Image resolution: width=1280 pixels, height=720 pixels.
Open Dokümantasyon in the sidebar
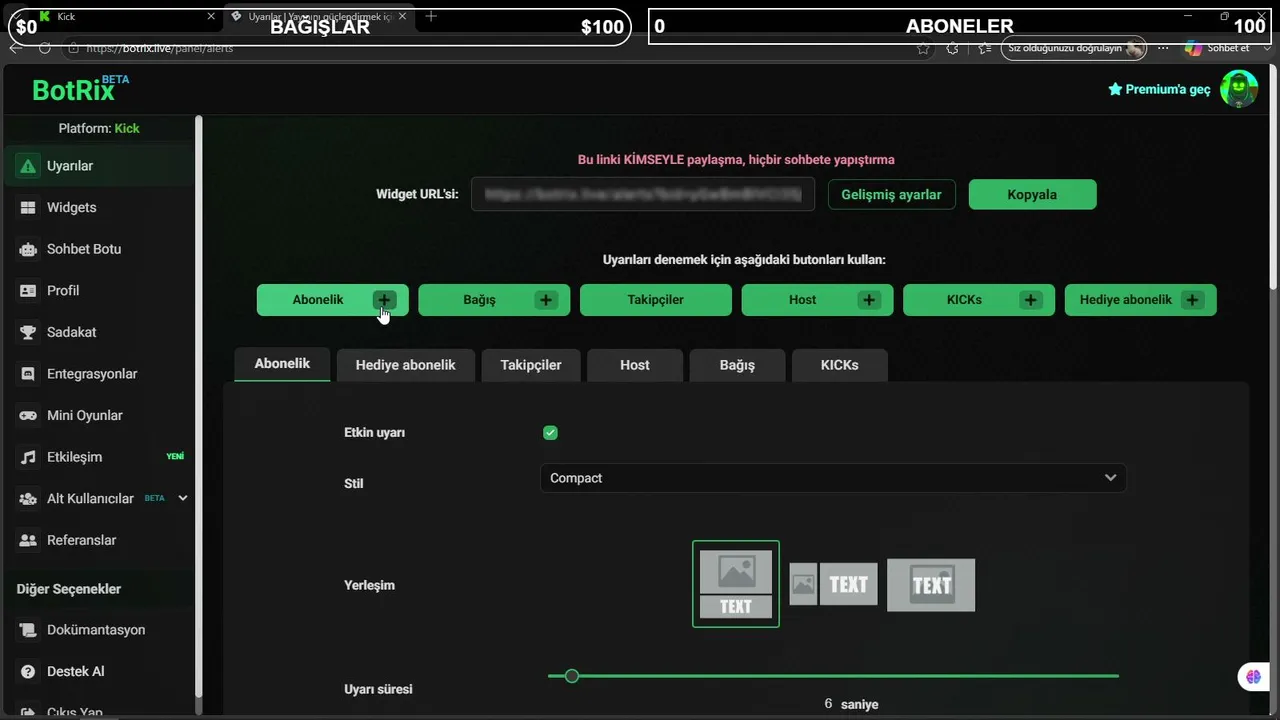[98, 630]
